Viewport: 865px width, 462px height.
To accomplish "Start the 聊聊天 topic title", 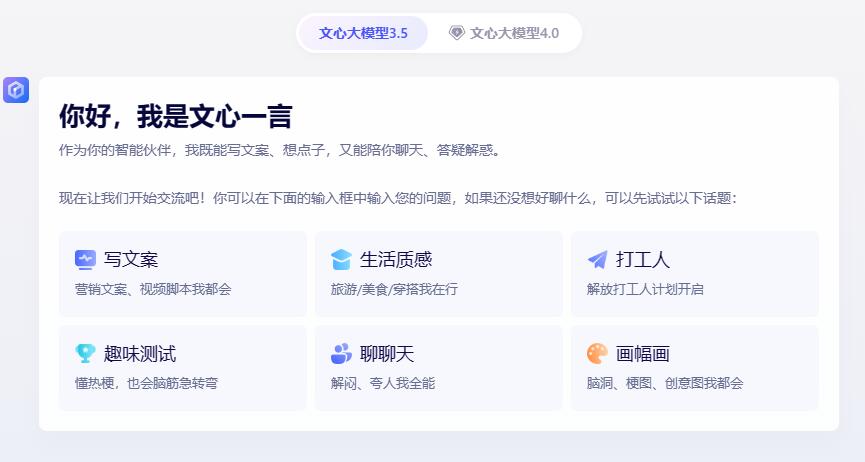I will click(387, 354).
